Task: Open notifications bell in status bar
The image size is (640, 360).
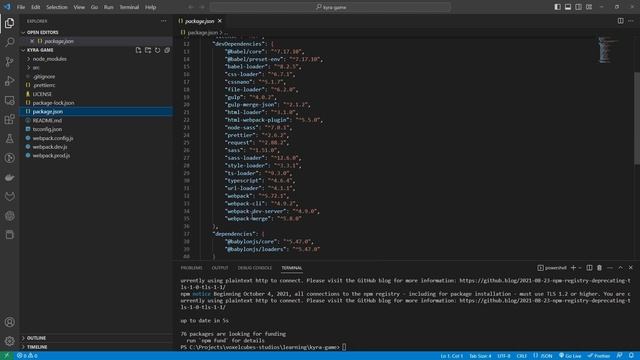Action: 631,356
